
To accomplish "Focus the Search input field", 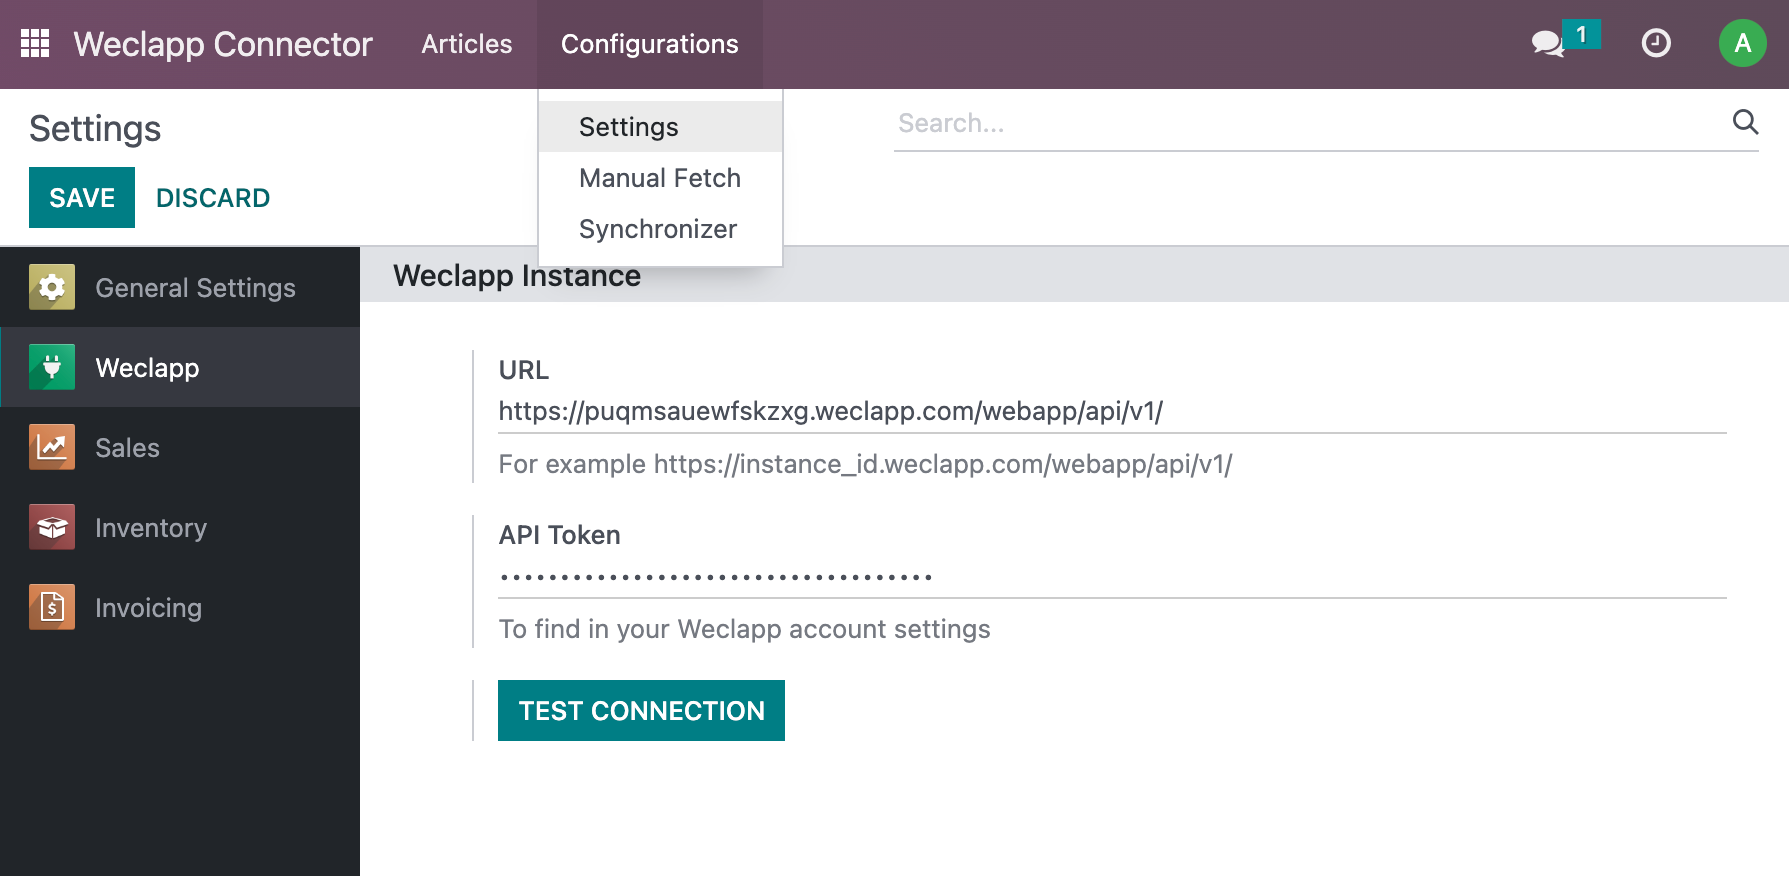I will pos(1310,123).
